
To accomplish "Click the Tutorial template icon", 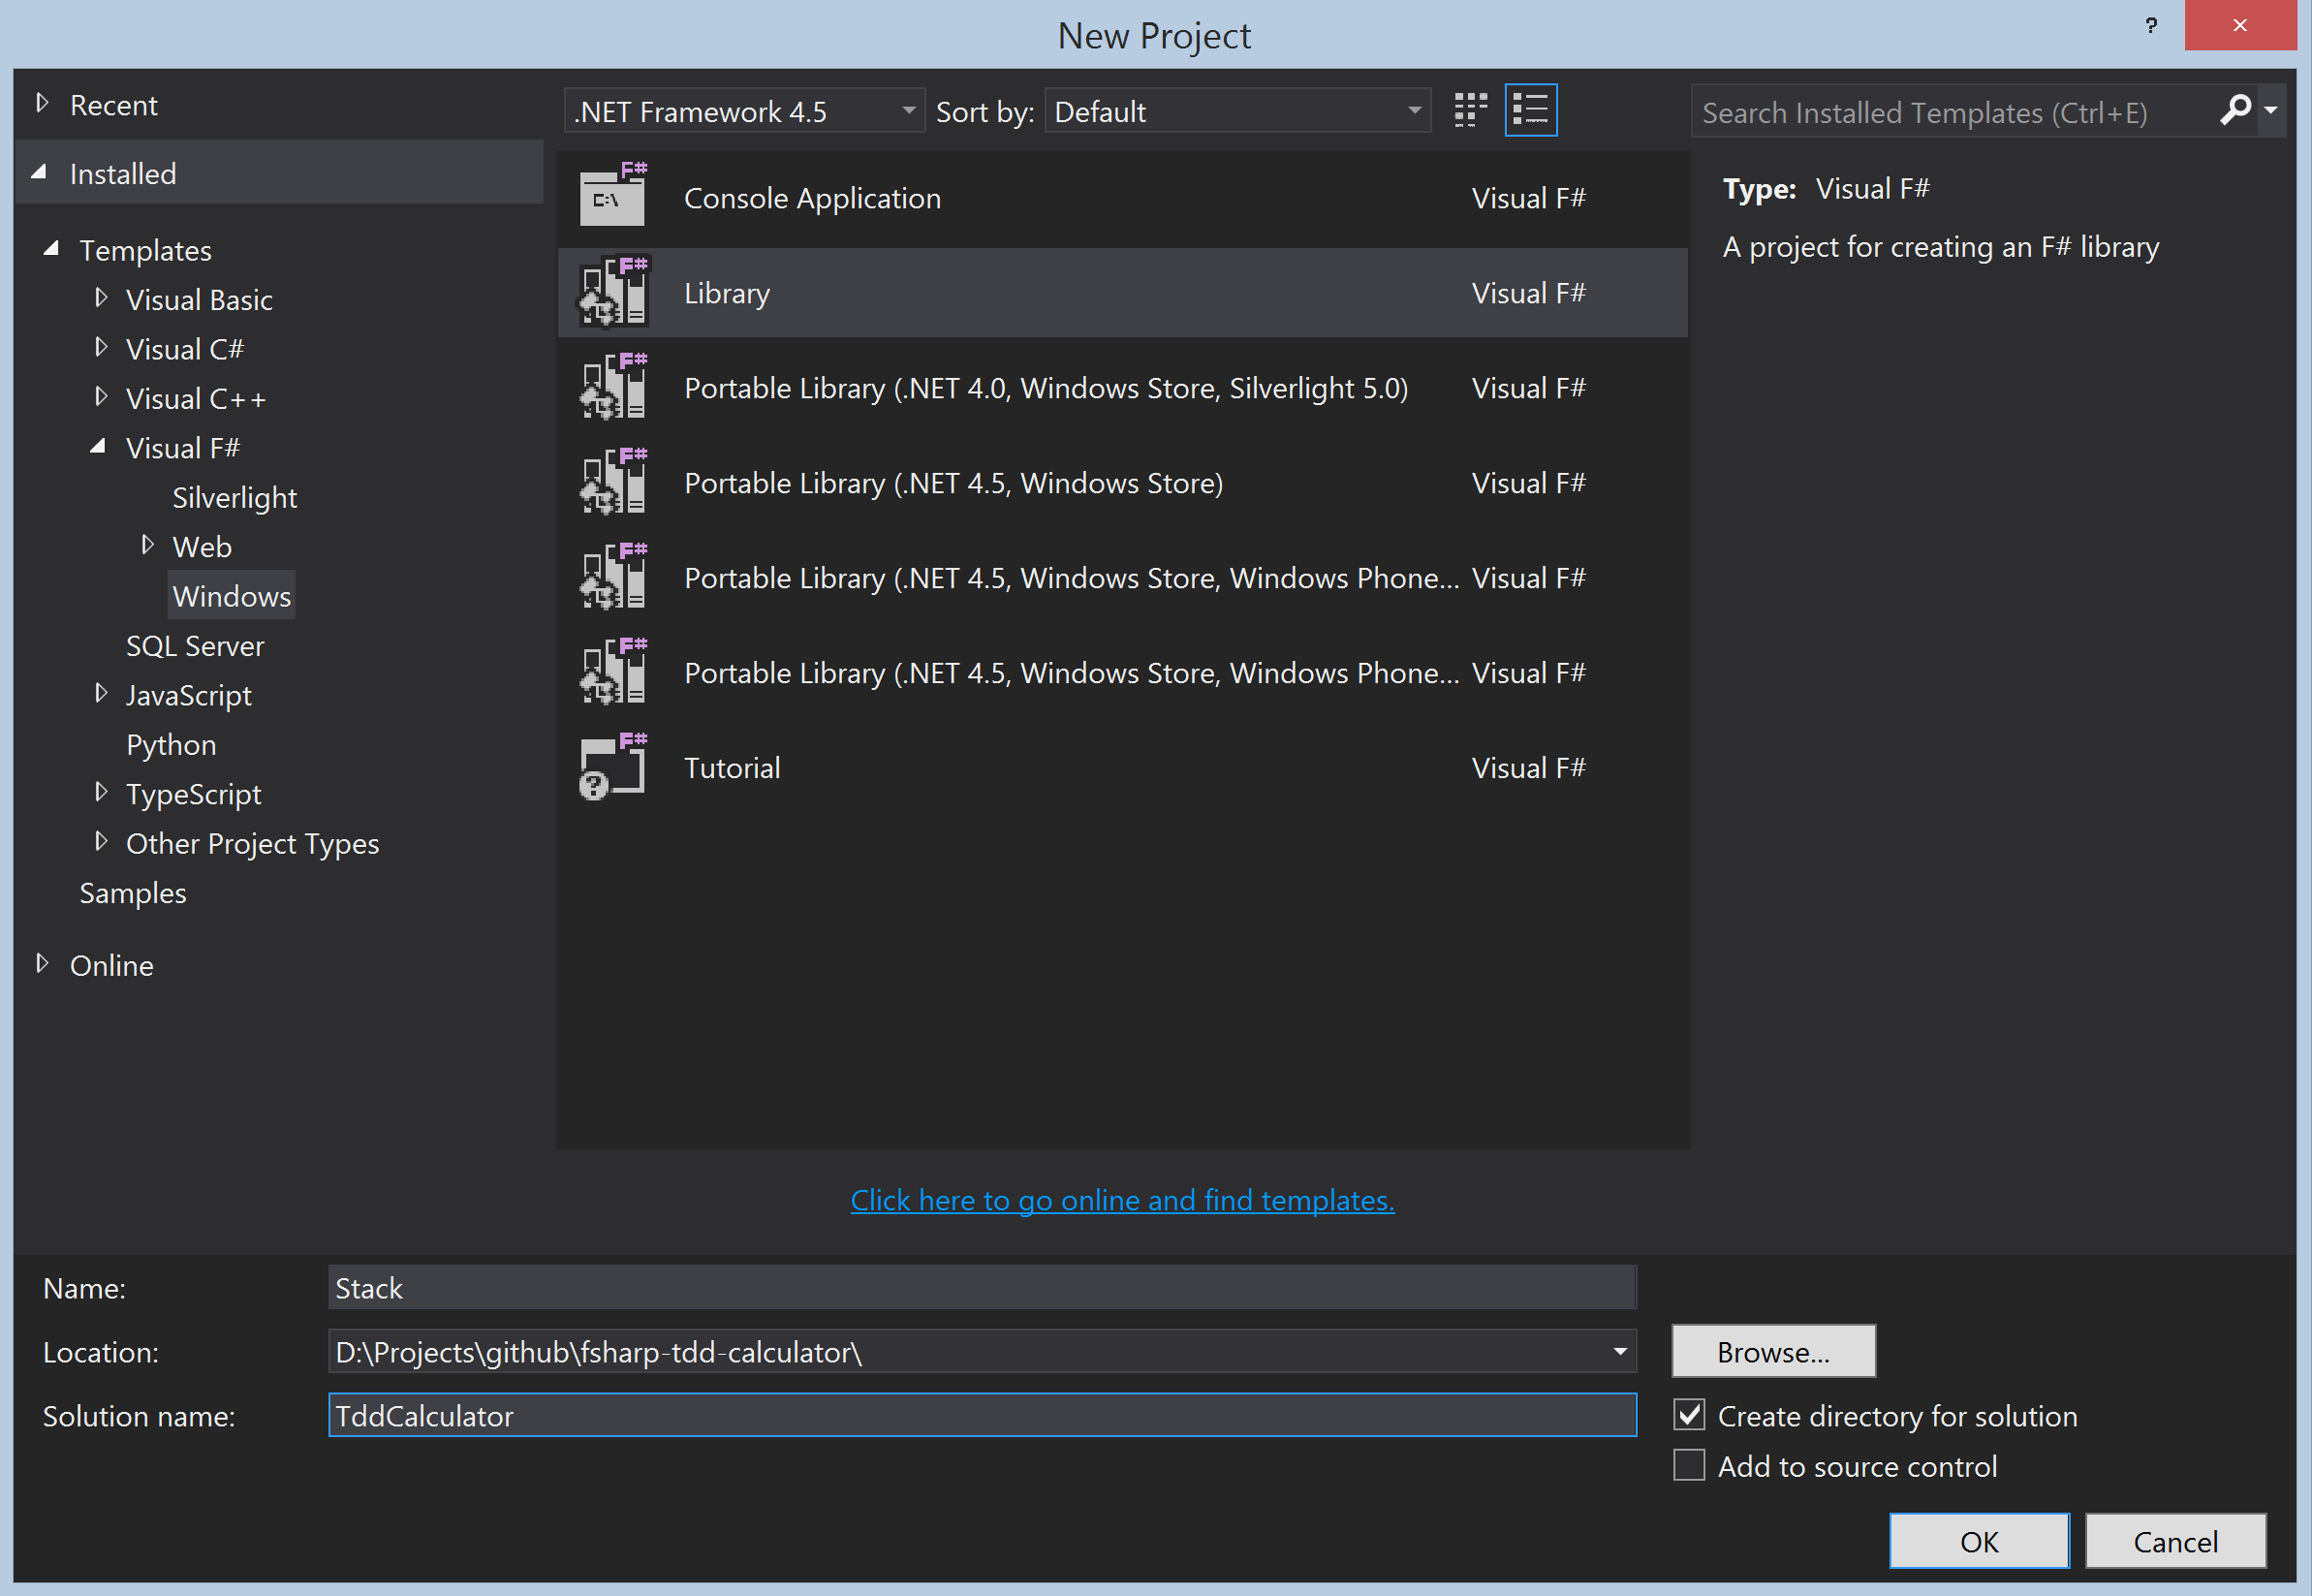I will point(613,766).
